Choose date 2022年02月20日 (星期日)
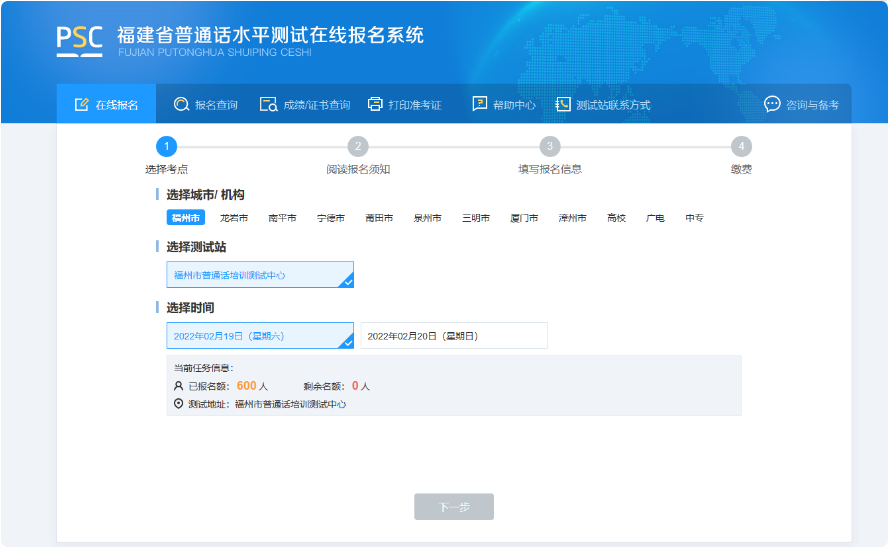This screenshot has height=555, width=894. point(453,336)
